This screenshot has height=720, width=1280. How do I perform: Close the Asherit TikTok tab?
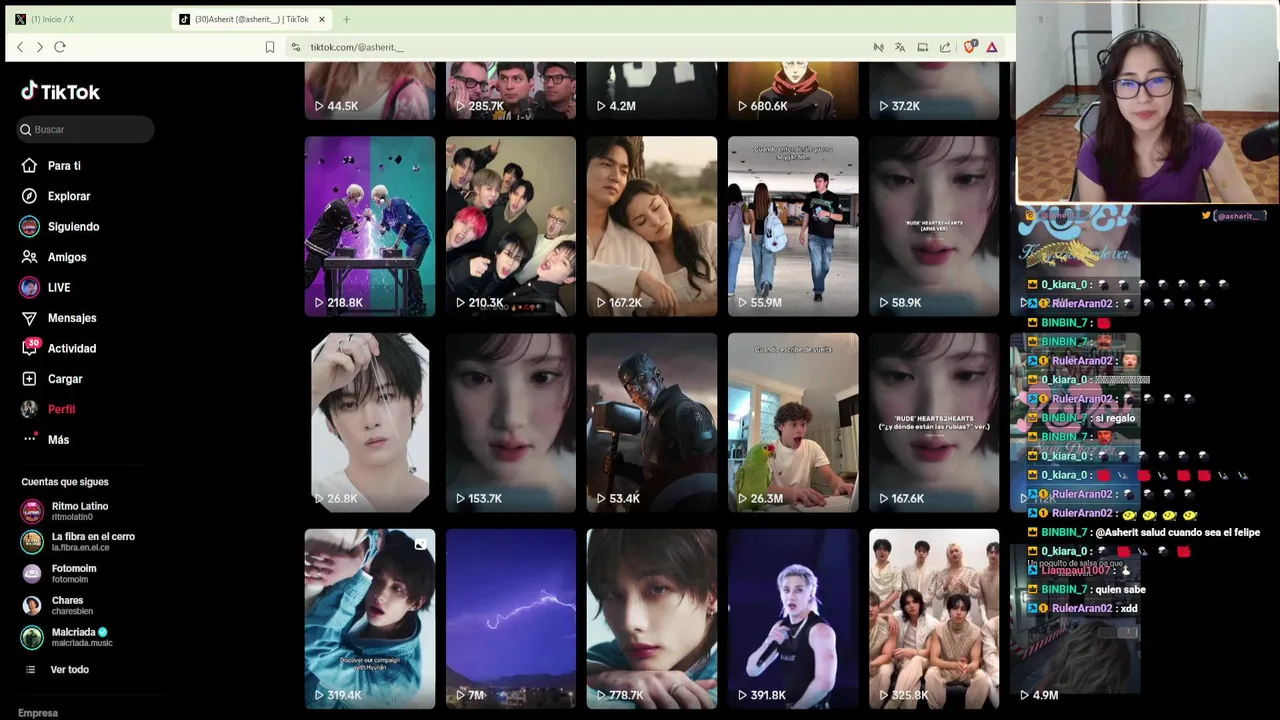322,19
